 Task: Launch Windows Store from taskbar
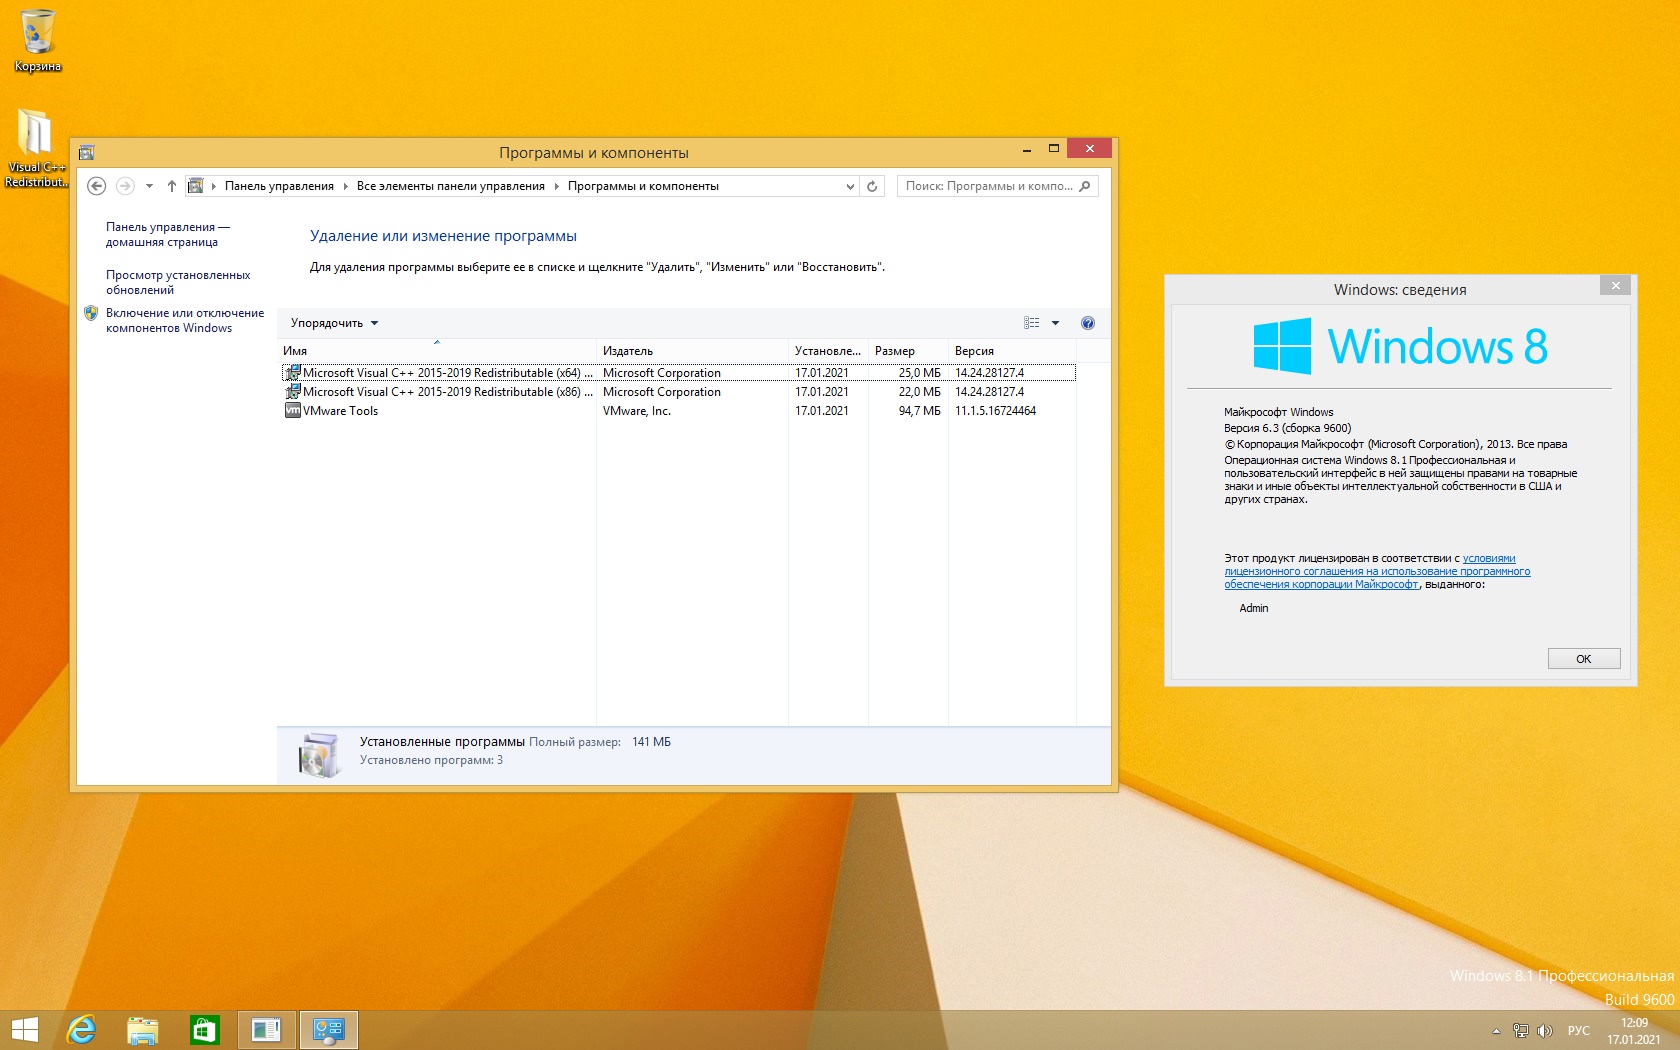tap(205, 1029)
